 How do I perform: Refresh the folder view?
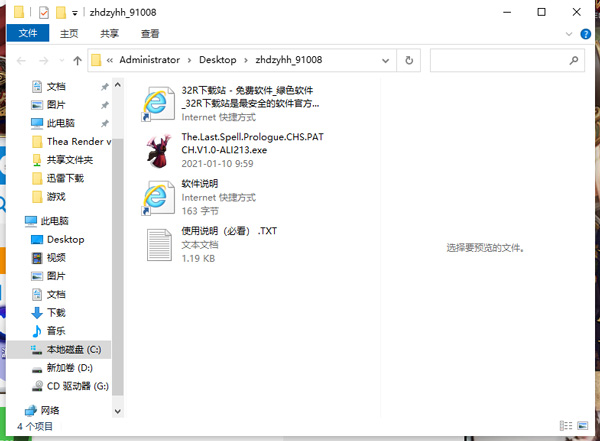click(x=409, y=60)
